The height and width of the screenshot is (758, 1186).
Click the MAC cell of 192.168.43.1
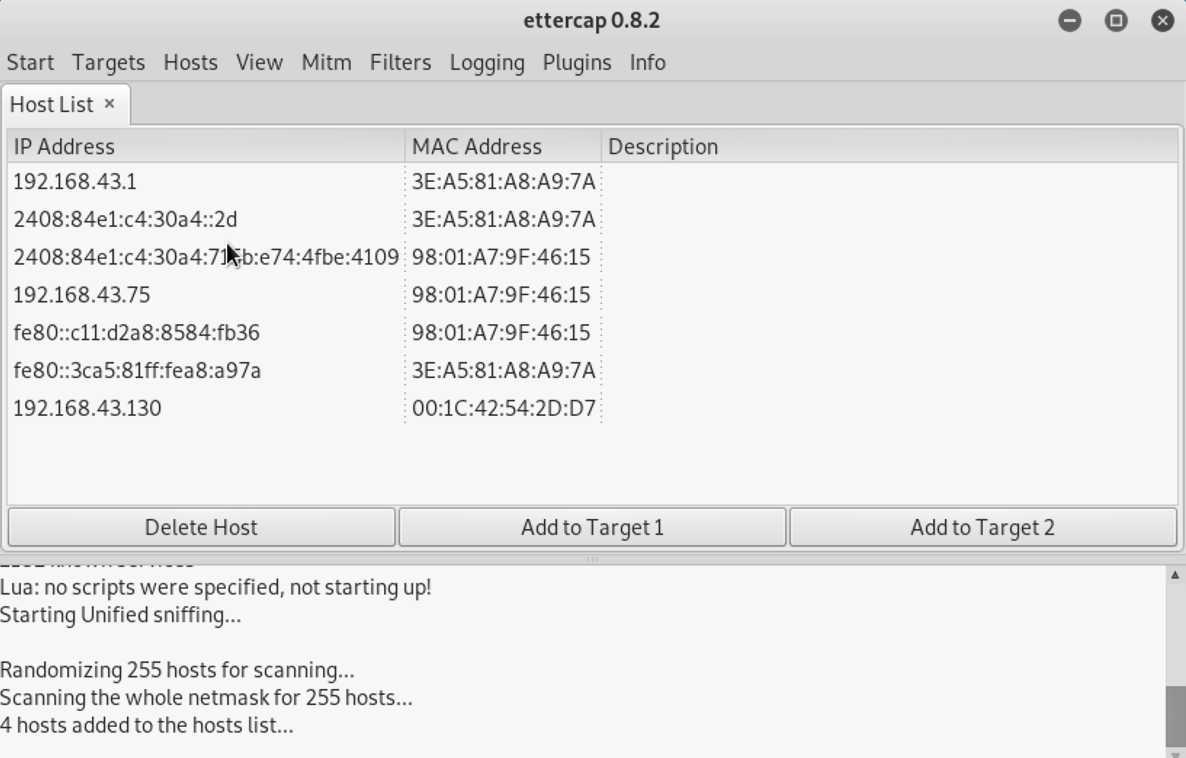[503, 182]
